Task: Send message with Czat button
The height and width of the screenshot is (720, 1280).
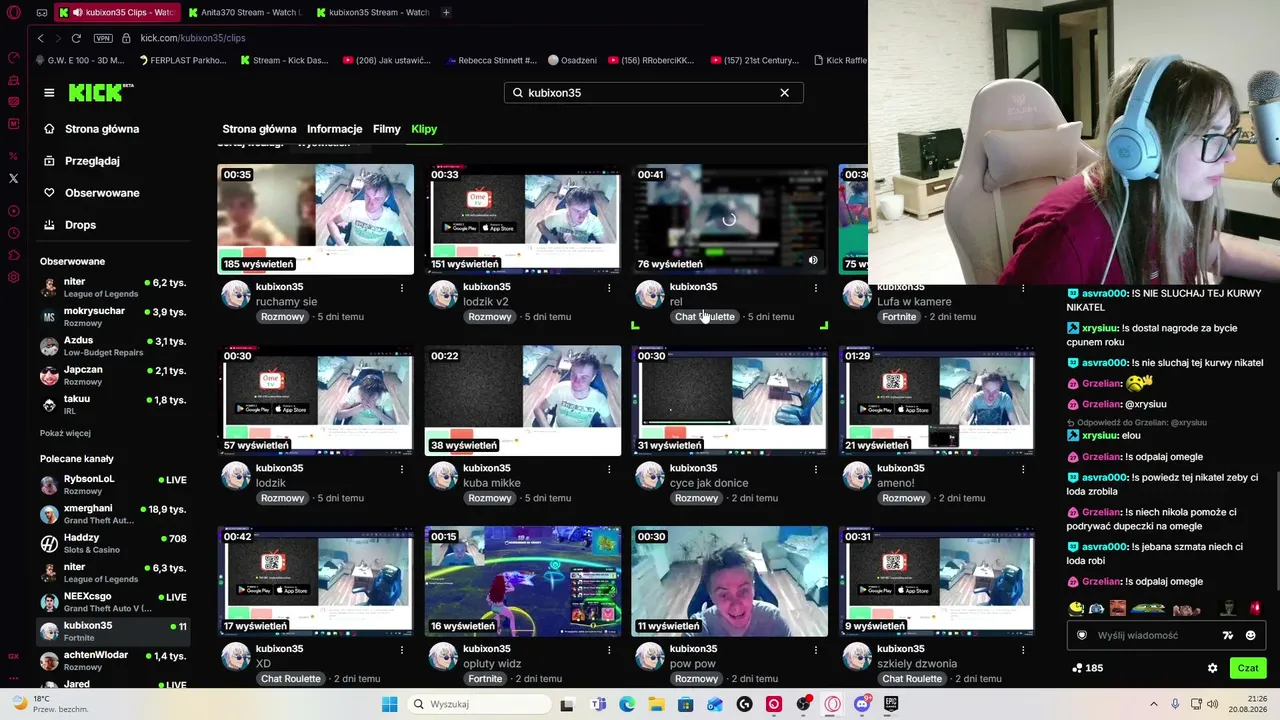Action: tap(1248, 668)
